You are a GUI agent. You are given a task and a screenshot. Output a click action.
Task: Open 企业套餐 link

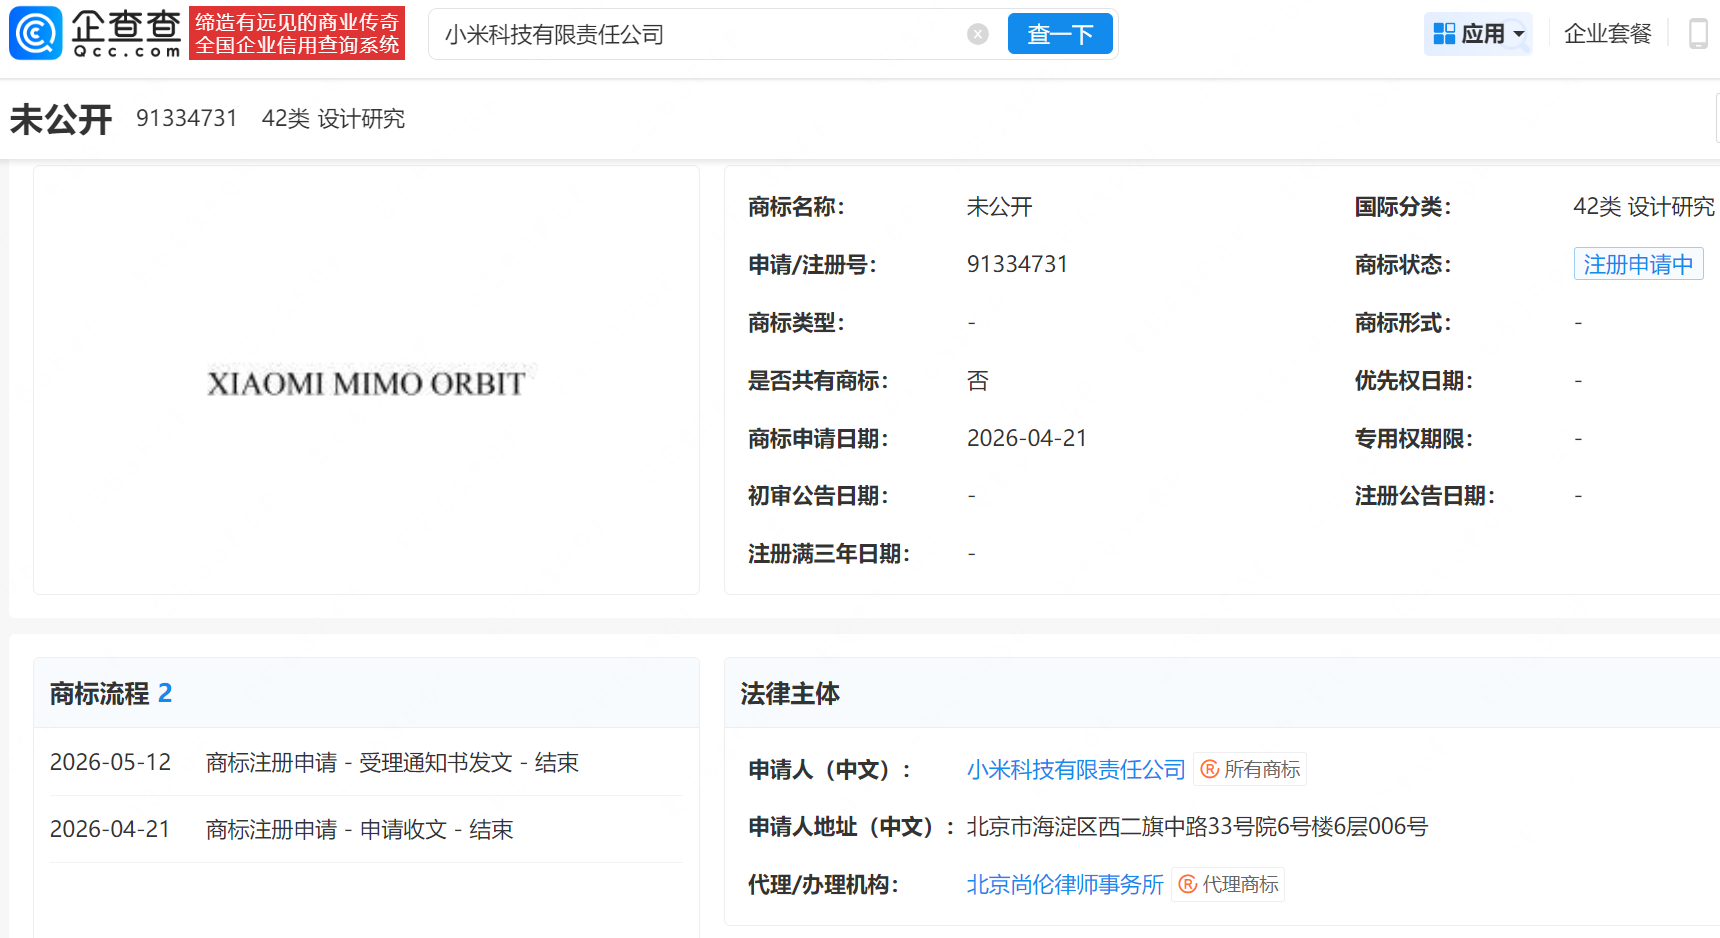[x=1608, y=34]
